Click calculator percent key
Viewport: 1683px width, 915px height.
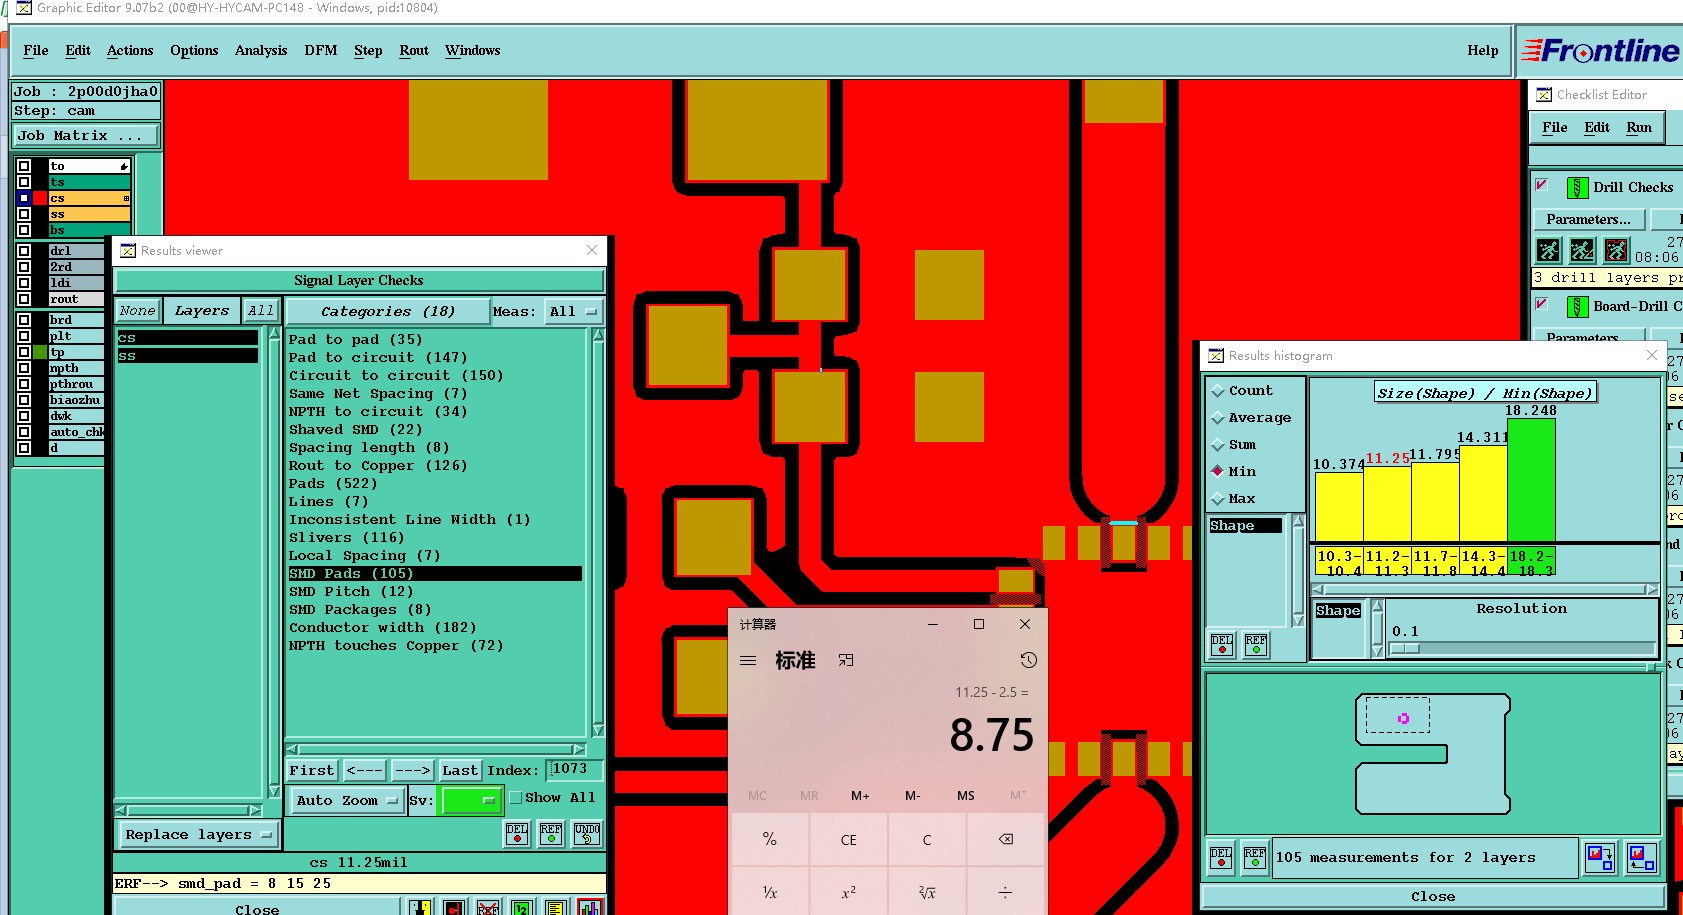(770, 839)
